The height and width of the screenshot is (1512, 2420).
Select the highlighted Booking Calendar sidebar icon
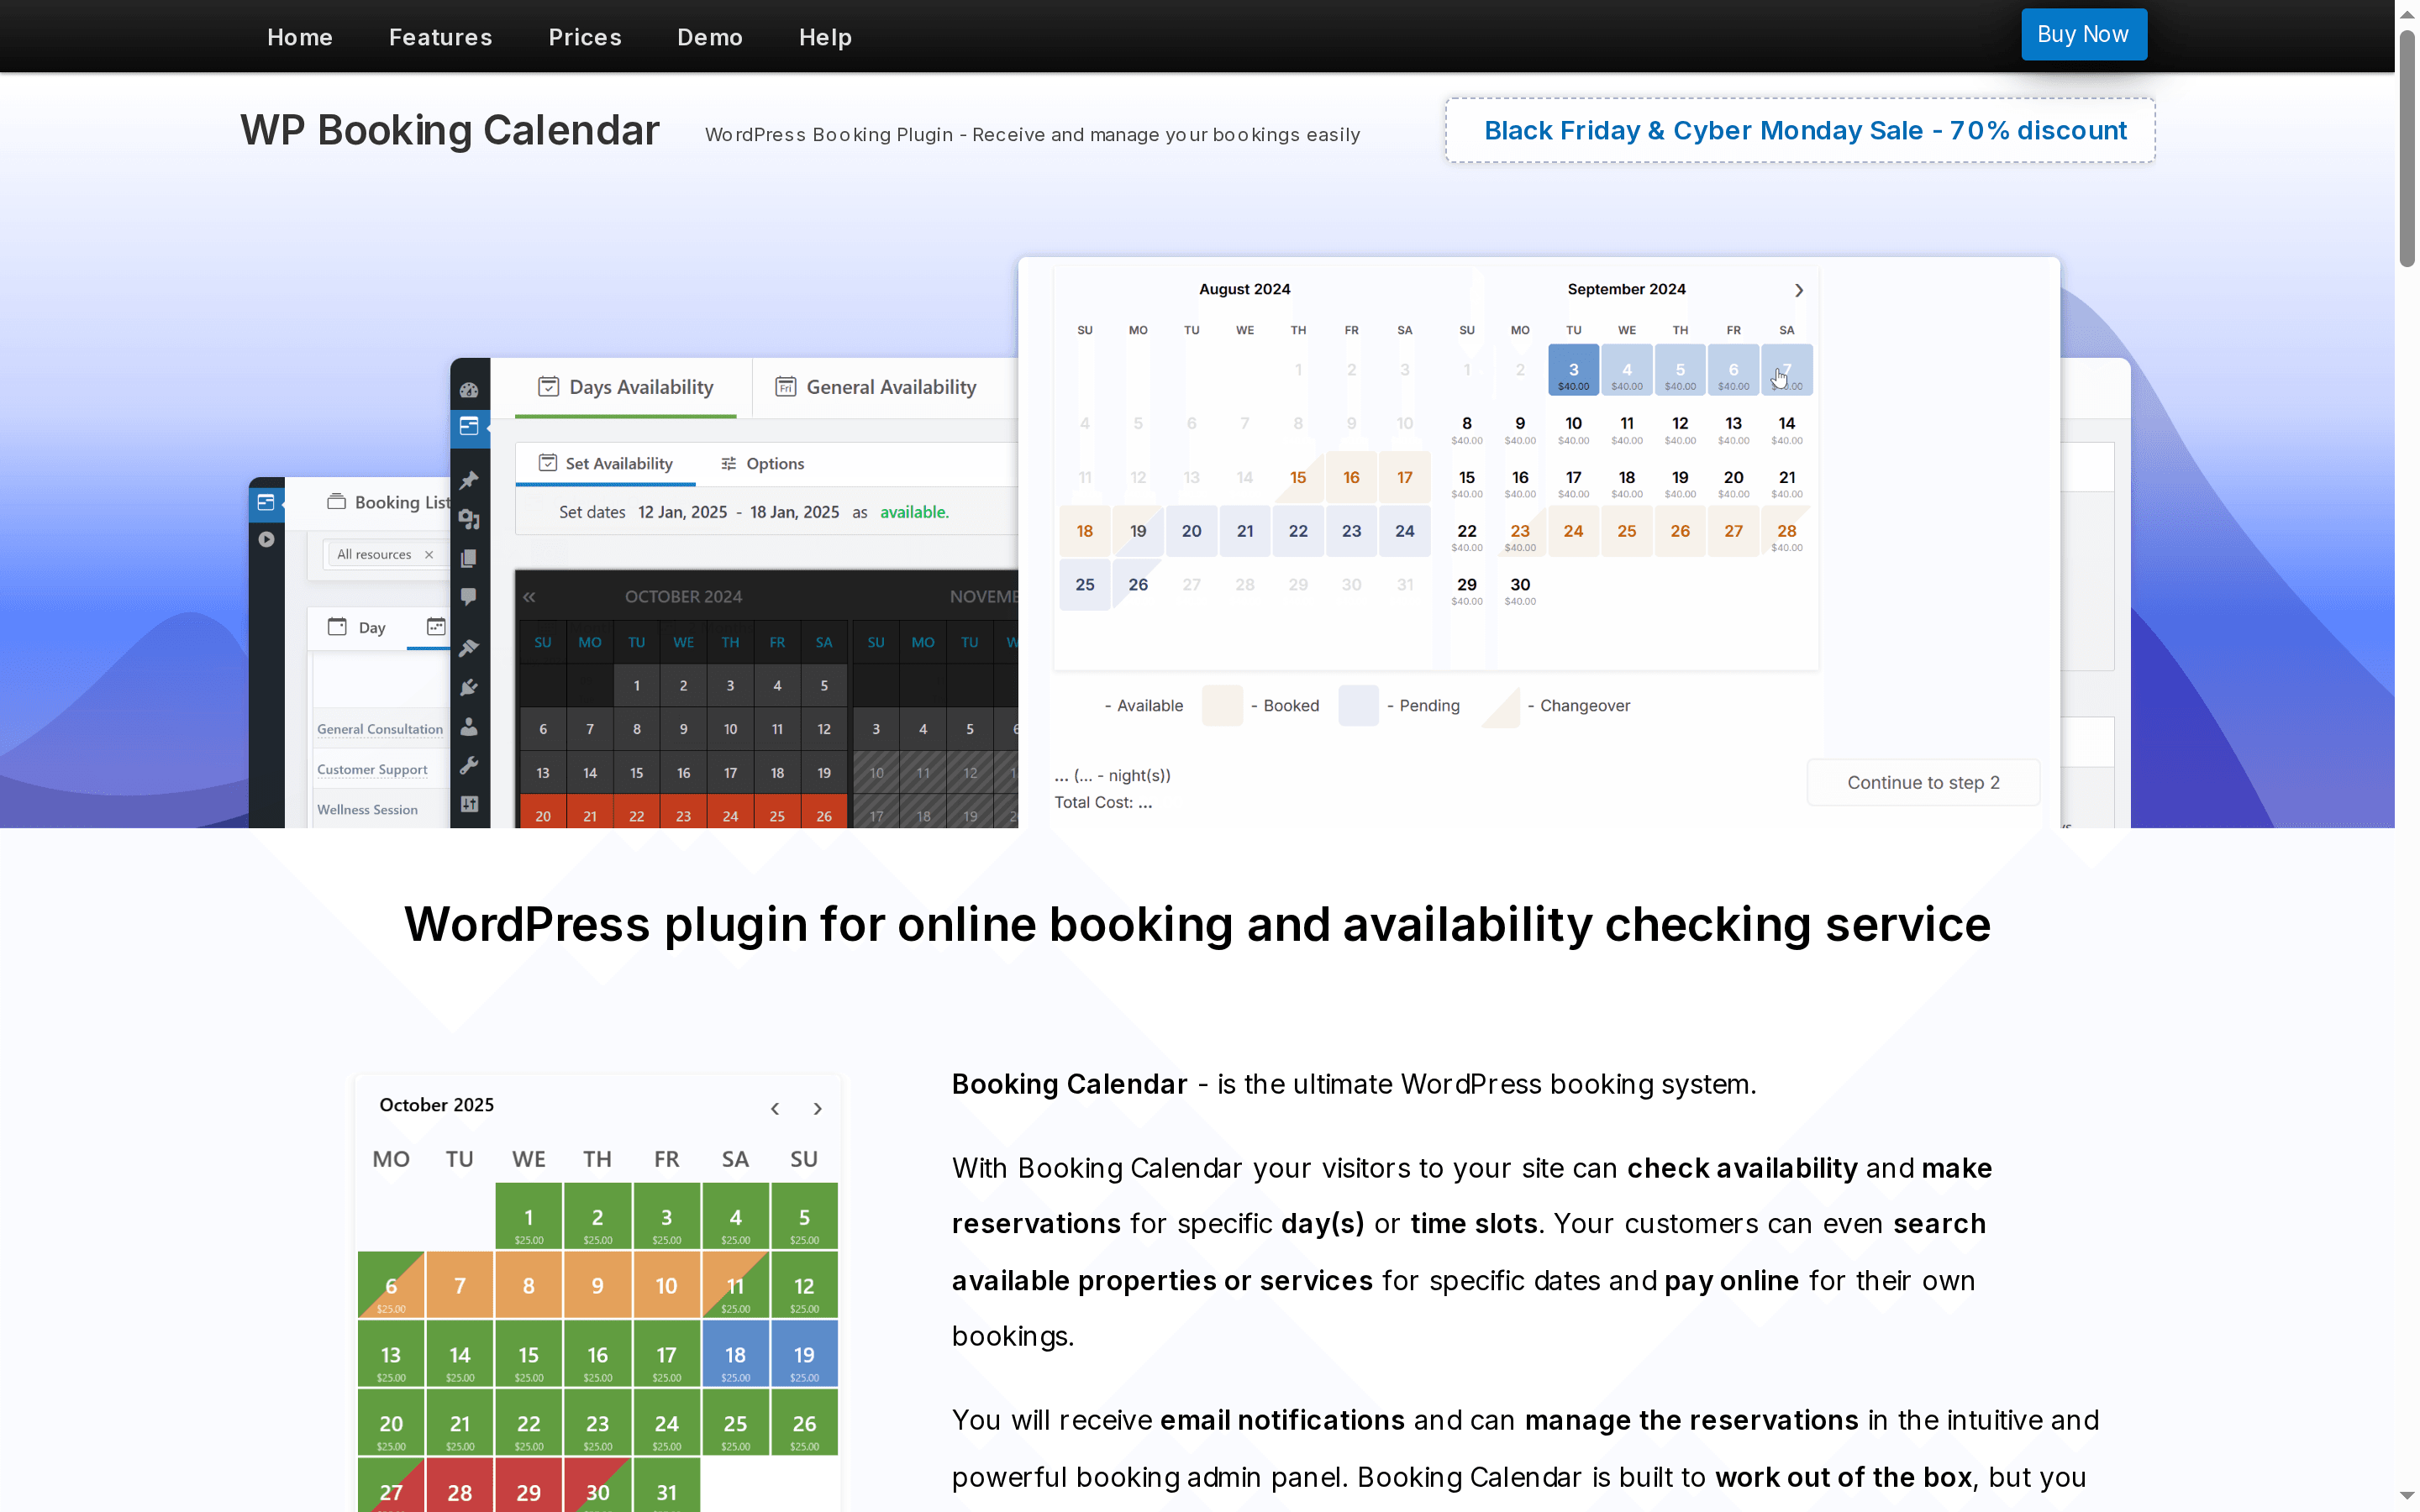[x=470, y=428]
